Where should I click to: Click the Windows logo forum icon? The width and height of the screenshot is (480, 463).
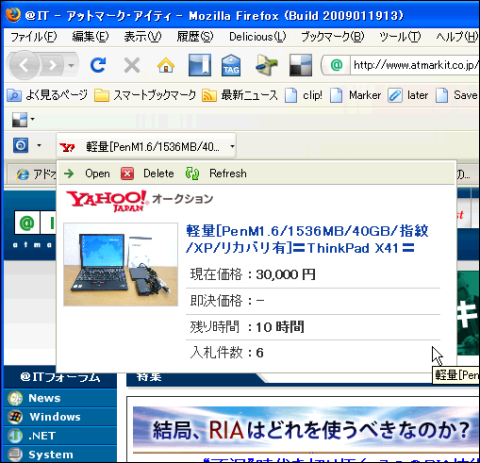tap(15, 417)
